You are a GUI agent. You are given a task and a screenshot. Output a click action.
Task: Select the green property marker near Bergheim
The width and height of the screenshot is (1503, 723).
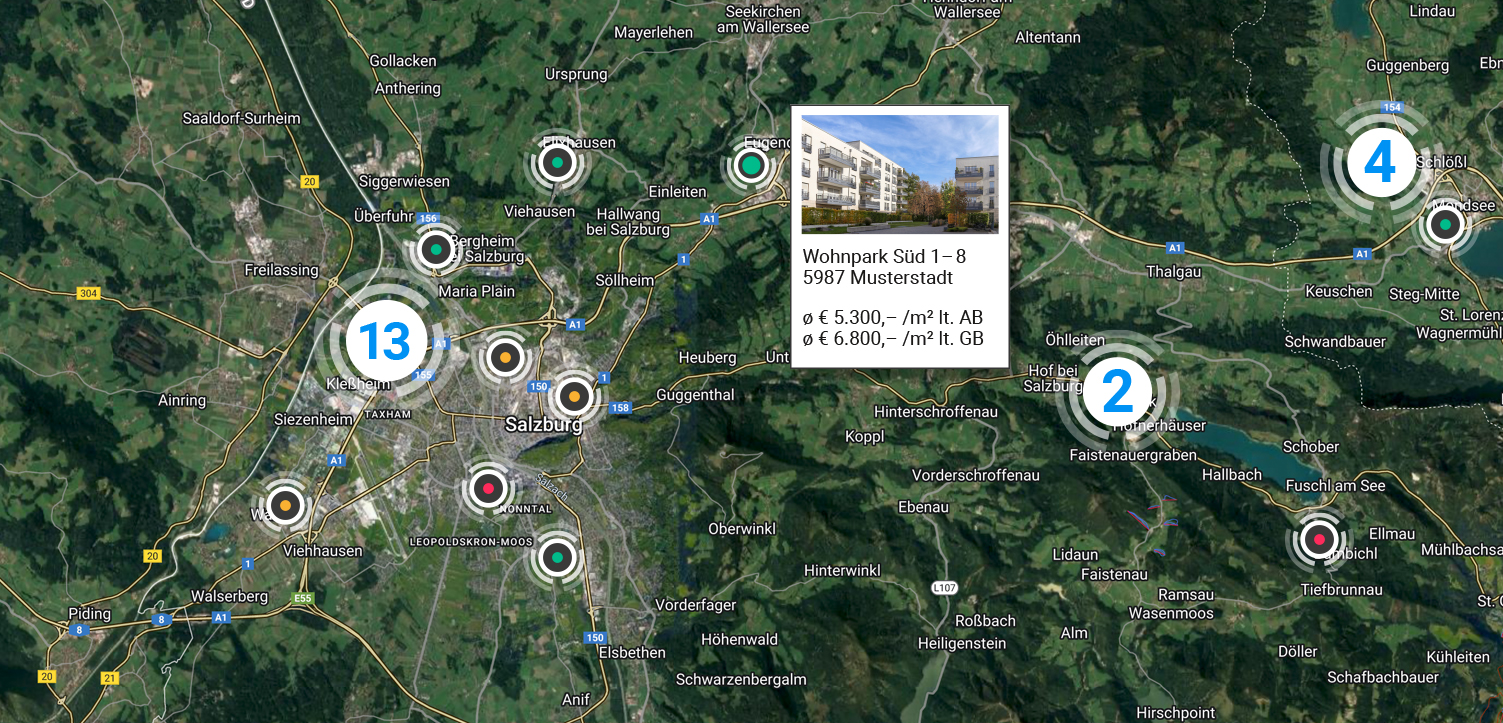click(436, 250)
